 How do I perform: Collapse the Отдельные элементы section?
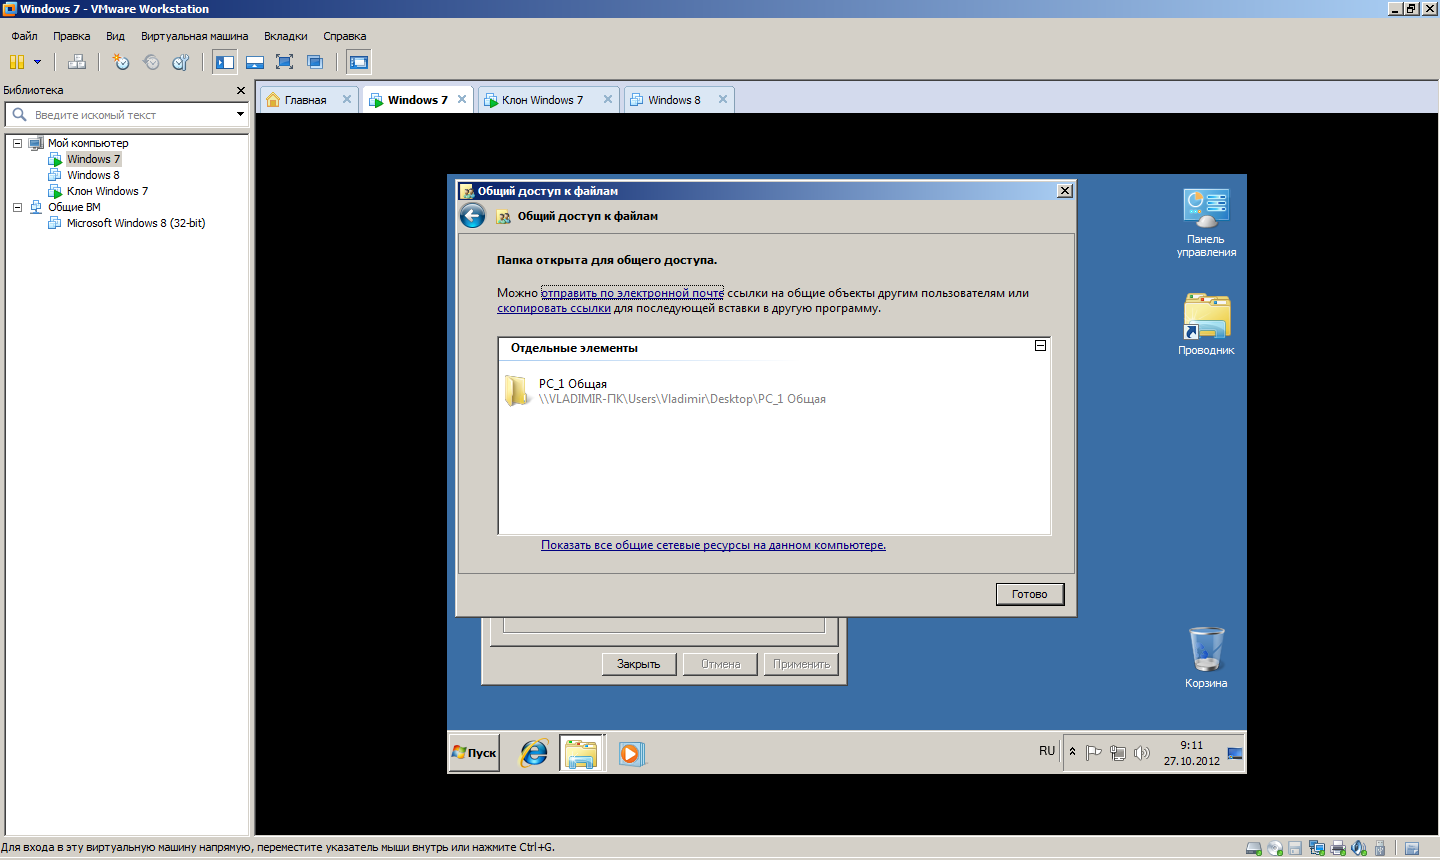click(1040, 346)
